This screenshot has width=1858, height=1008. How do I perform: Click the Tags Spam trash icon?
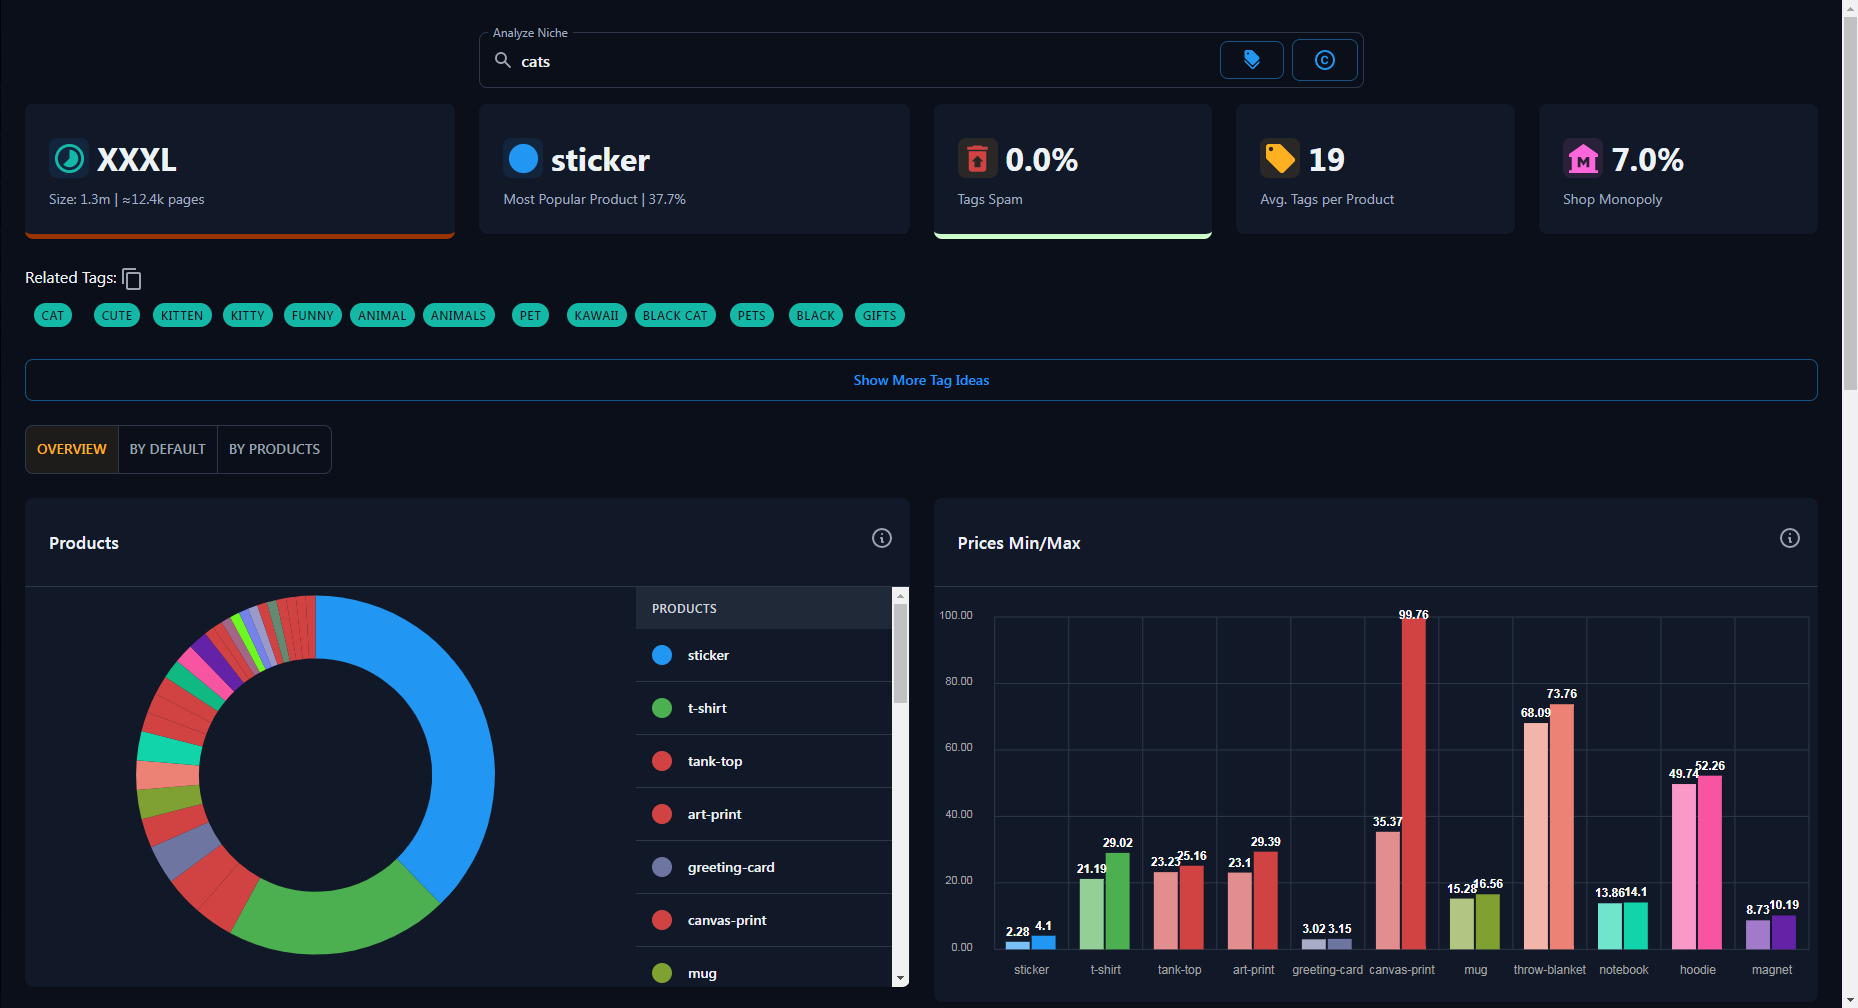pos(977,159)
